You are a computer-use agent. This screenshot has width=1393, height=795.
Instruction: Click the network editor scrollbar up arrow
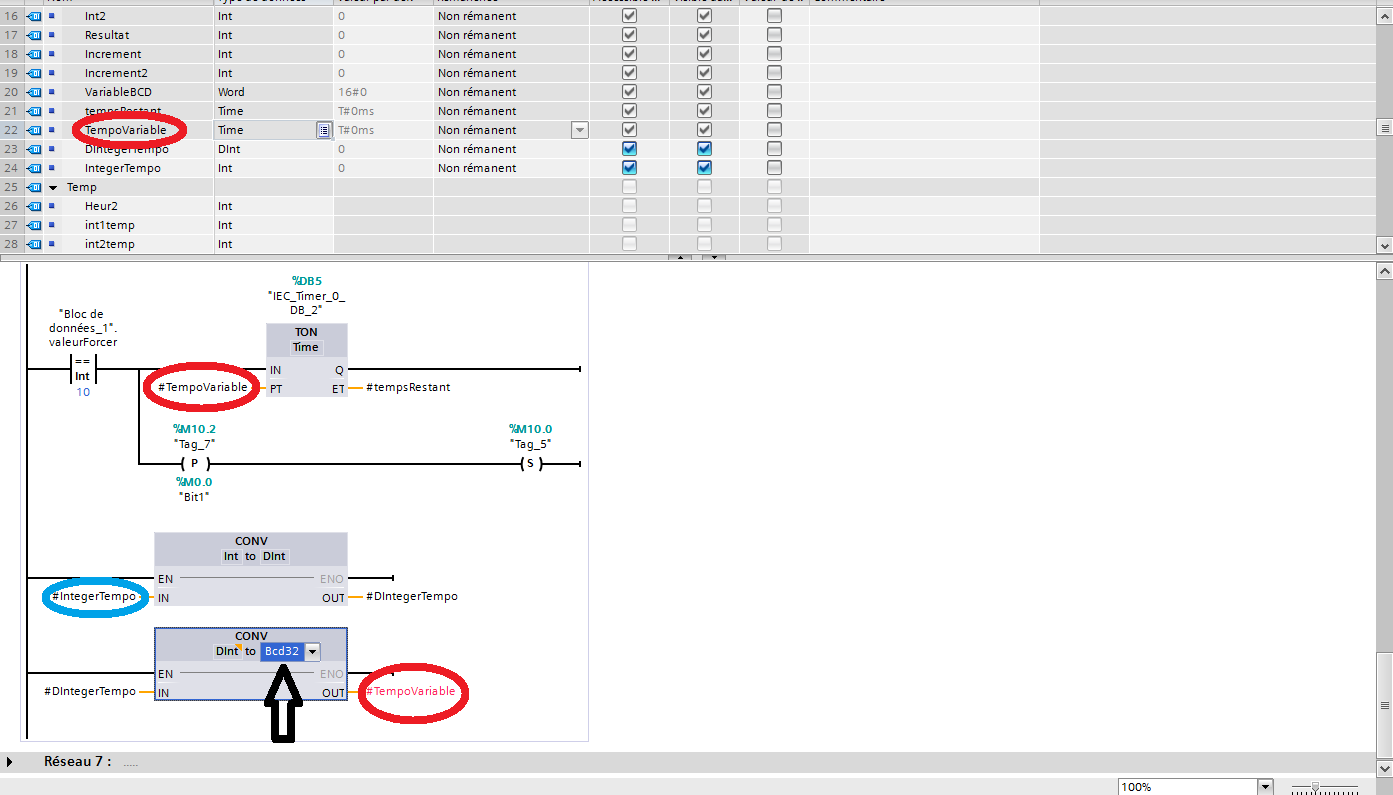(1384, 271)
